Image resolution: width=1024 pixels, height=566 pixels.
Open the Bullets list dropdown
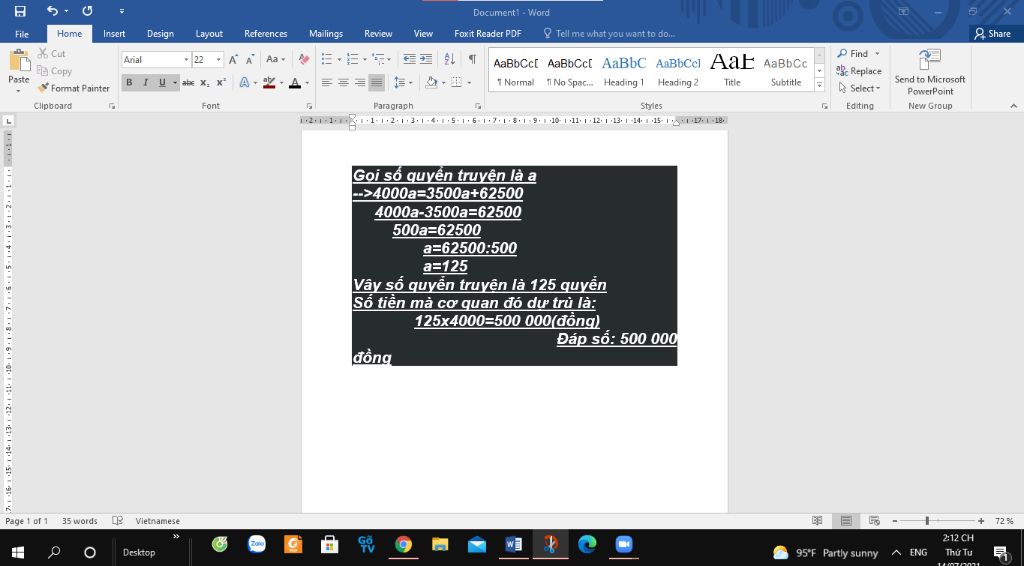tap(339, 59)
